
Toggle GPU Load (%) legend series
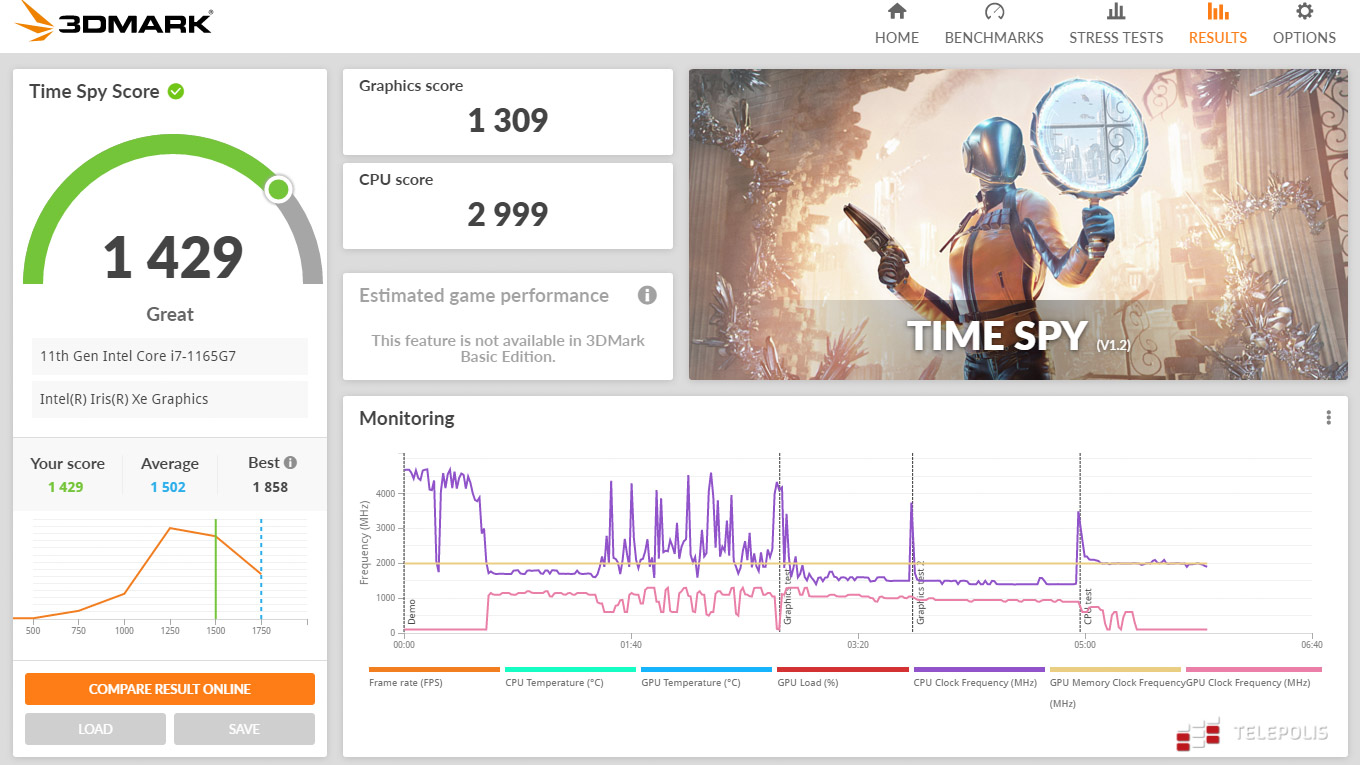click(807, 682)
